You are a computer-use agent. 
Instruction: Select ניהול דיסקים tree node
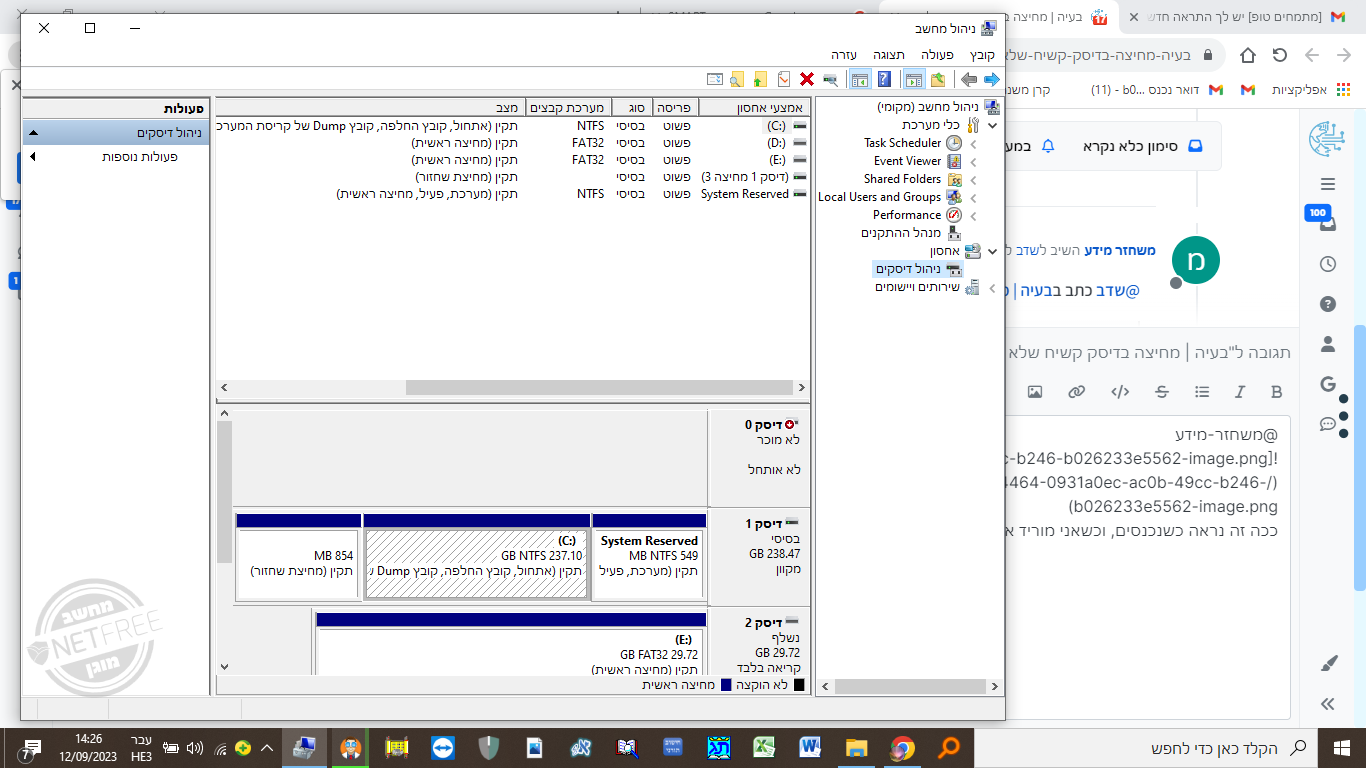tap(909, 269)
